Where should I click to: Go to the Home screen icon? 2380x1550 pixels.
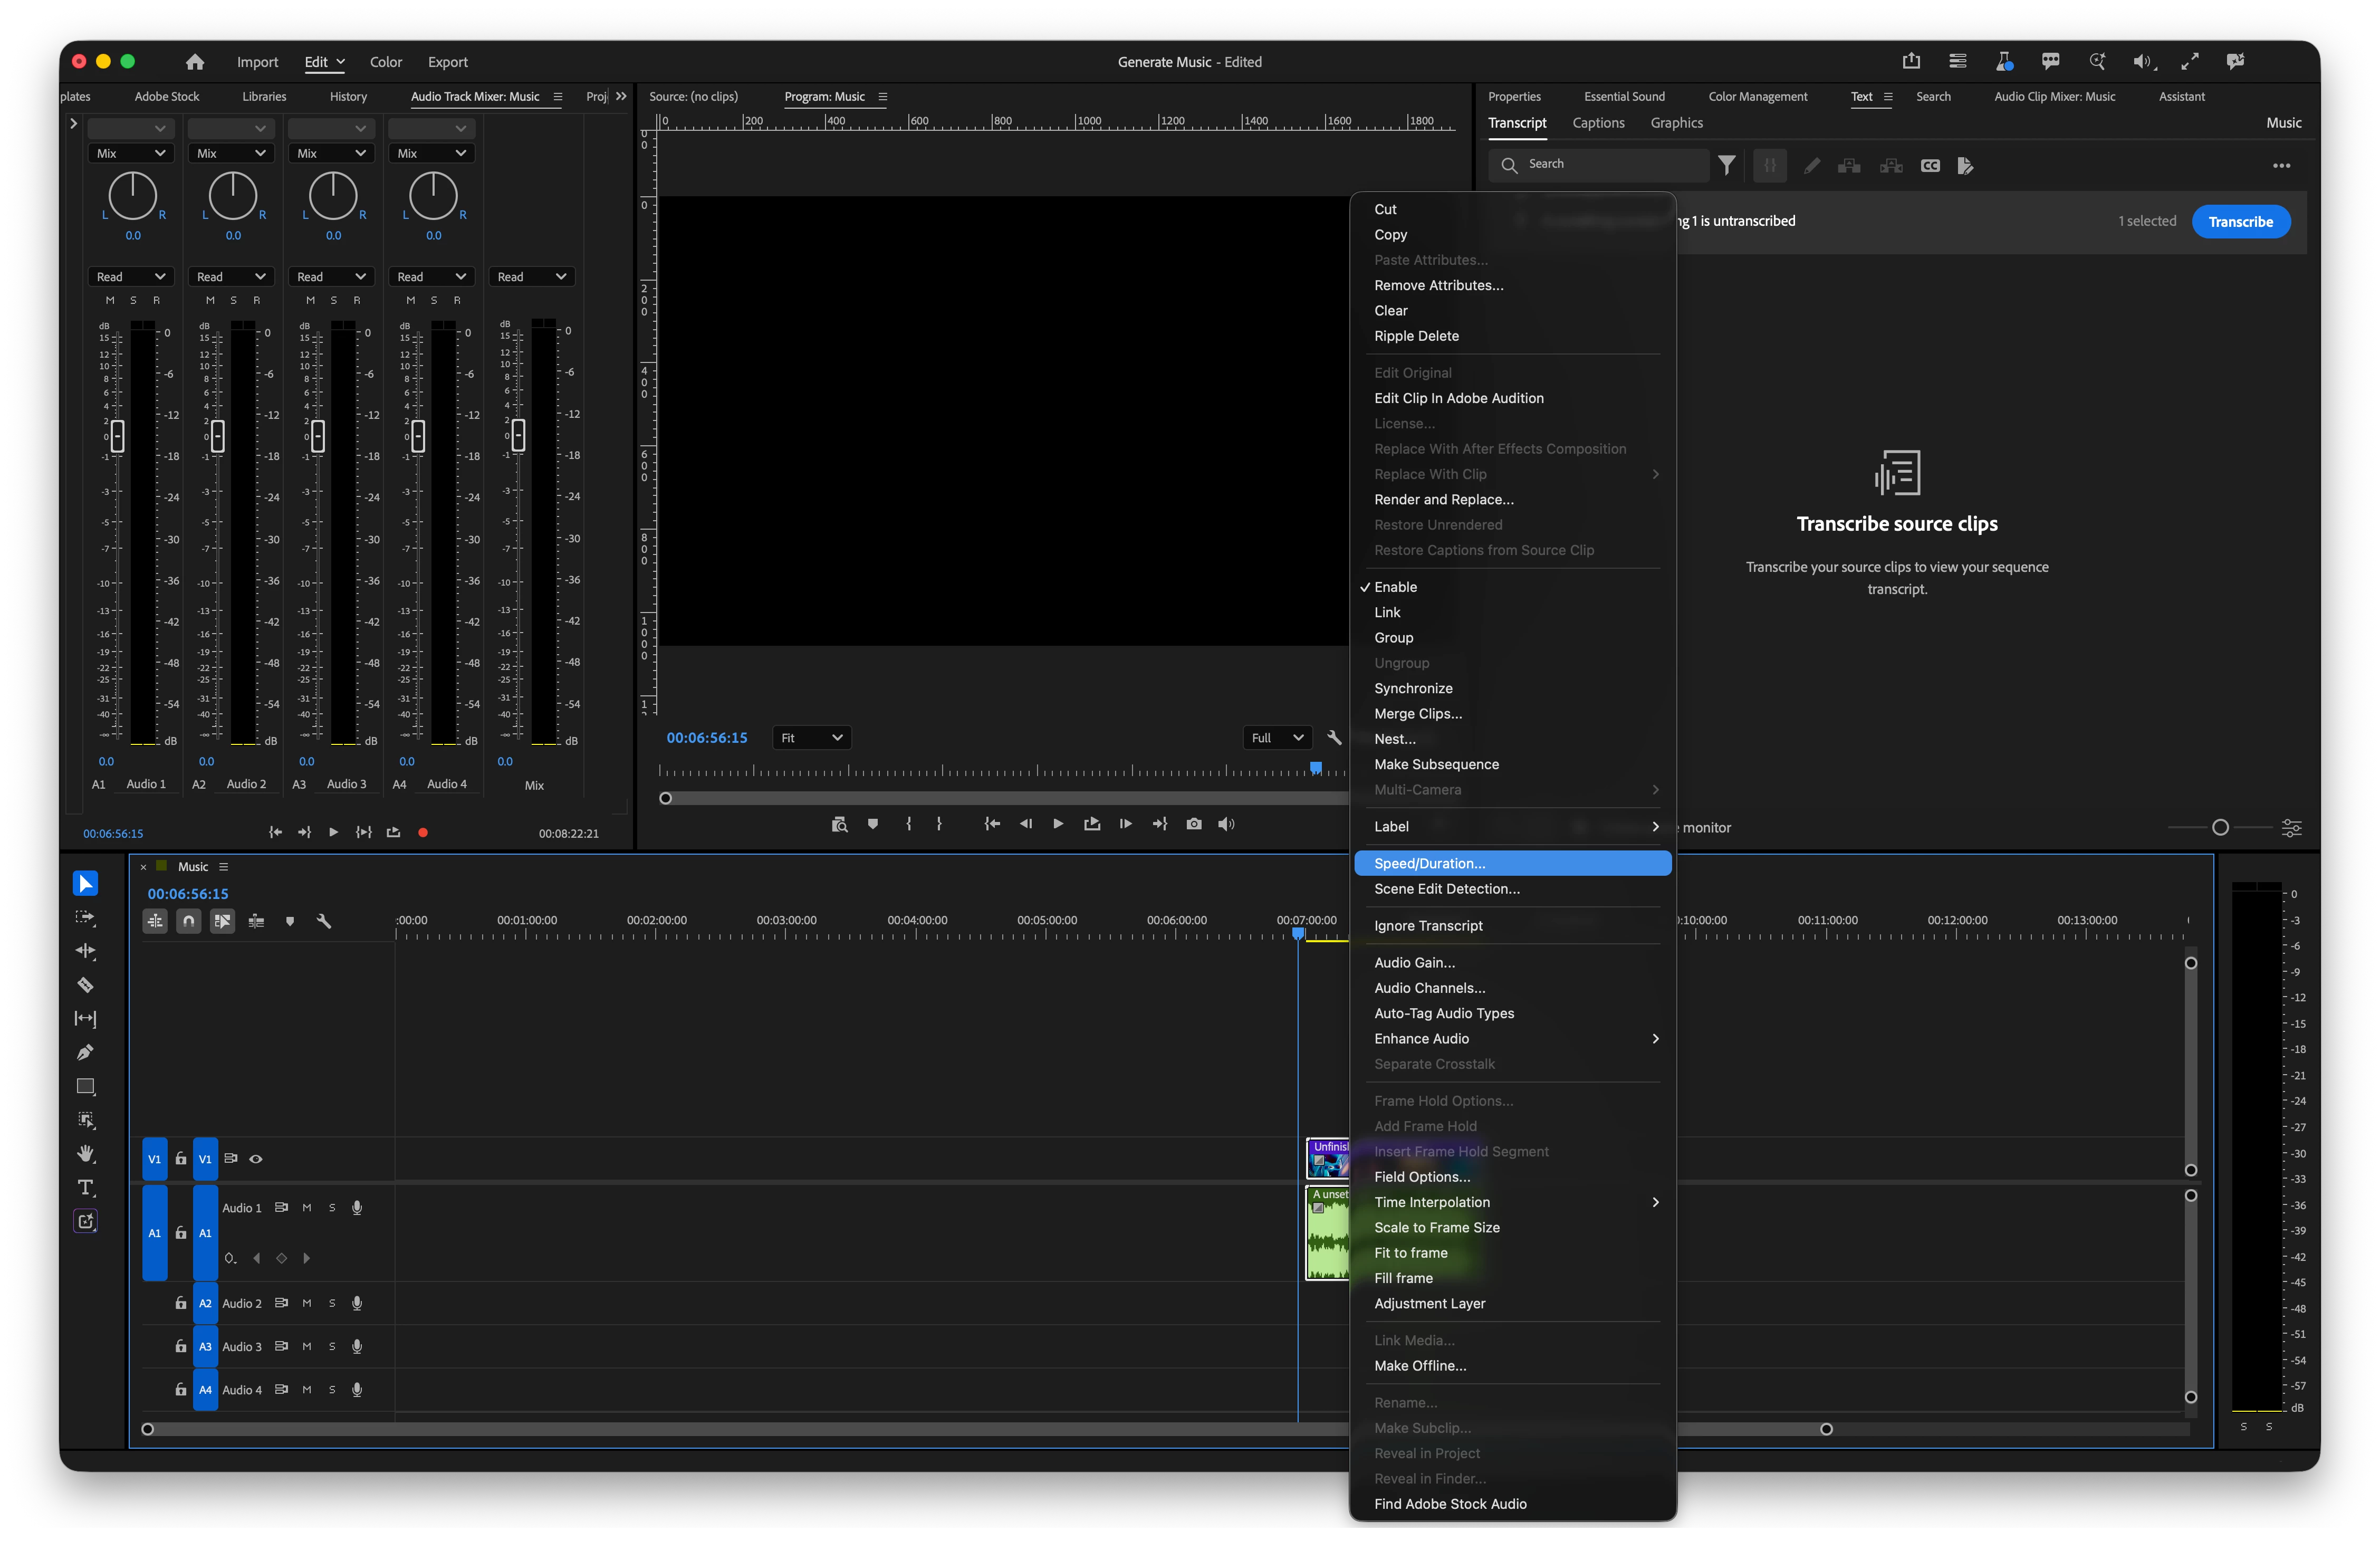(x=195, y=62)
